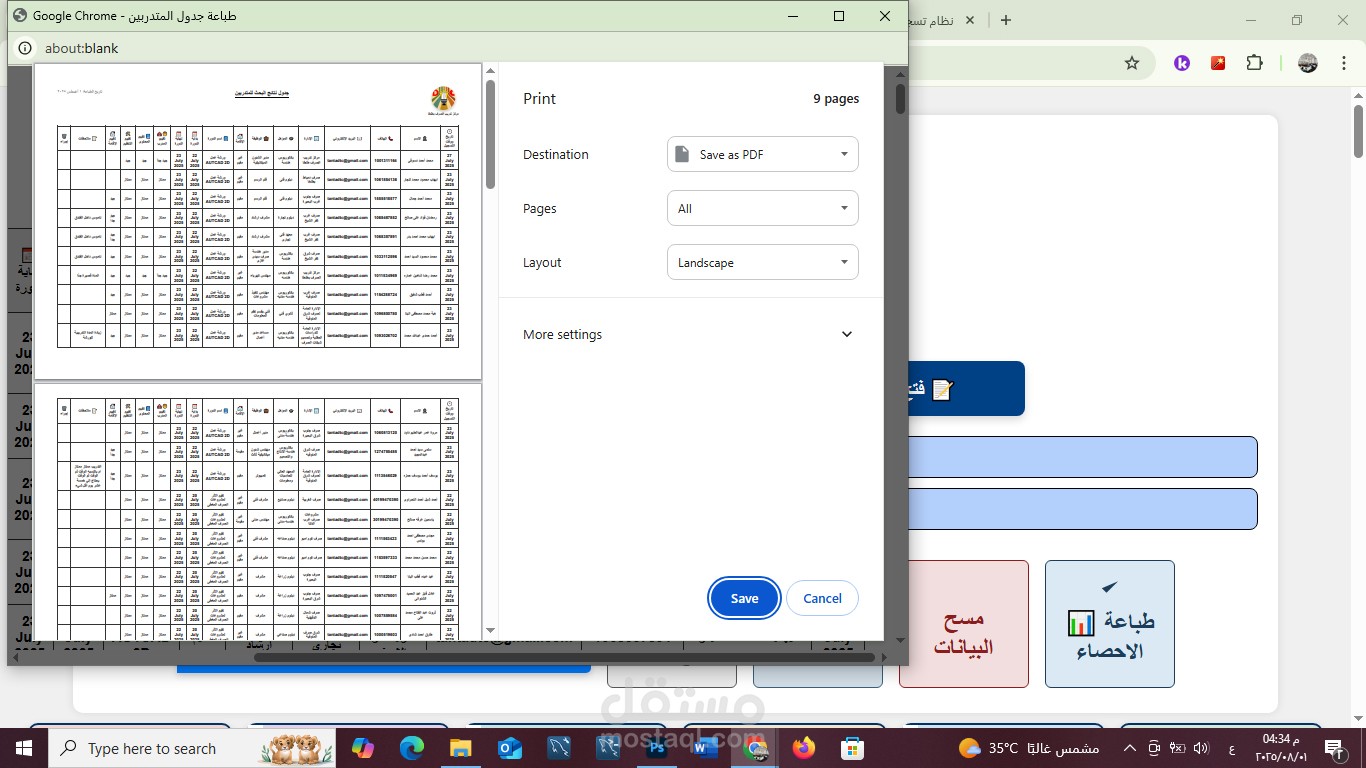
Task: Click طباعة الاحصاء statistics print button
Action: (1110, 624)
